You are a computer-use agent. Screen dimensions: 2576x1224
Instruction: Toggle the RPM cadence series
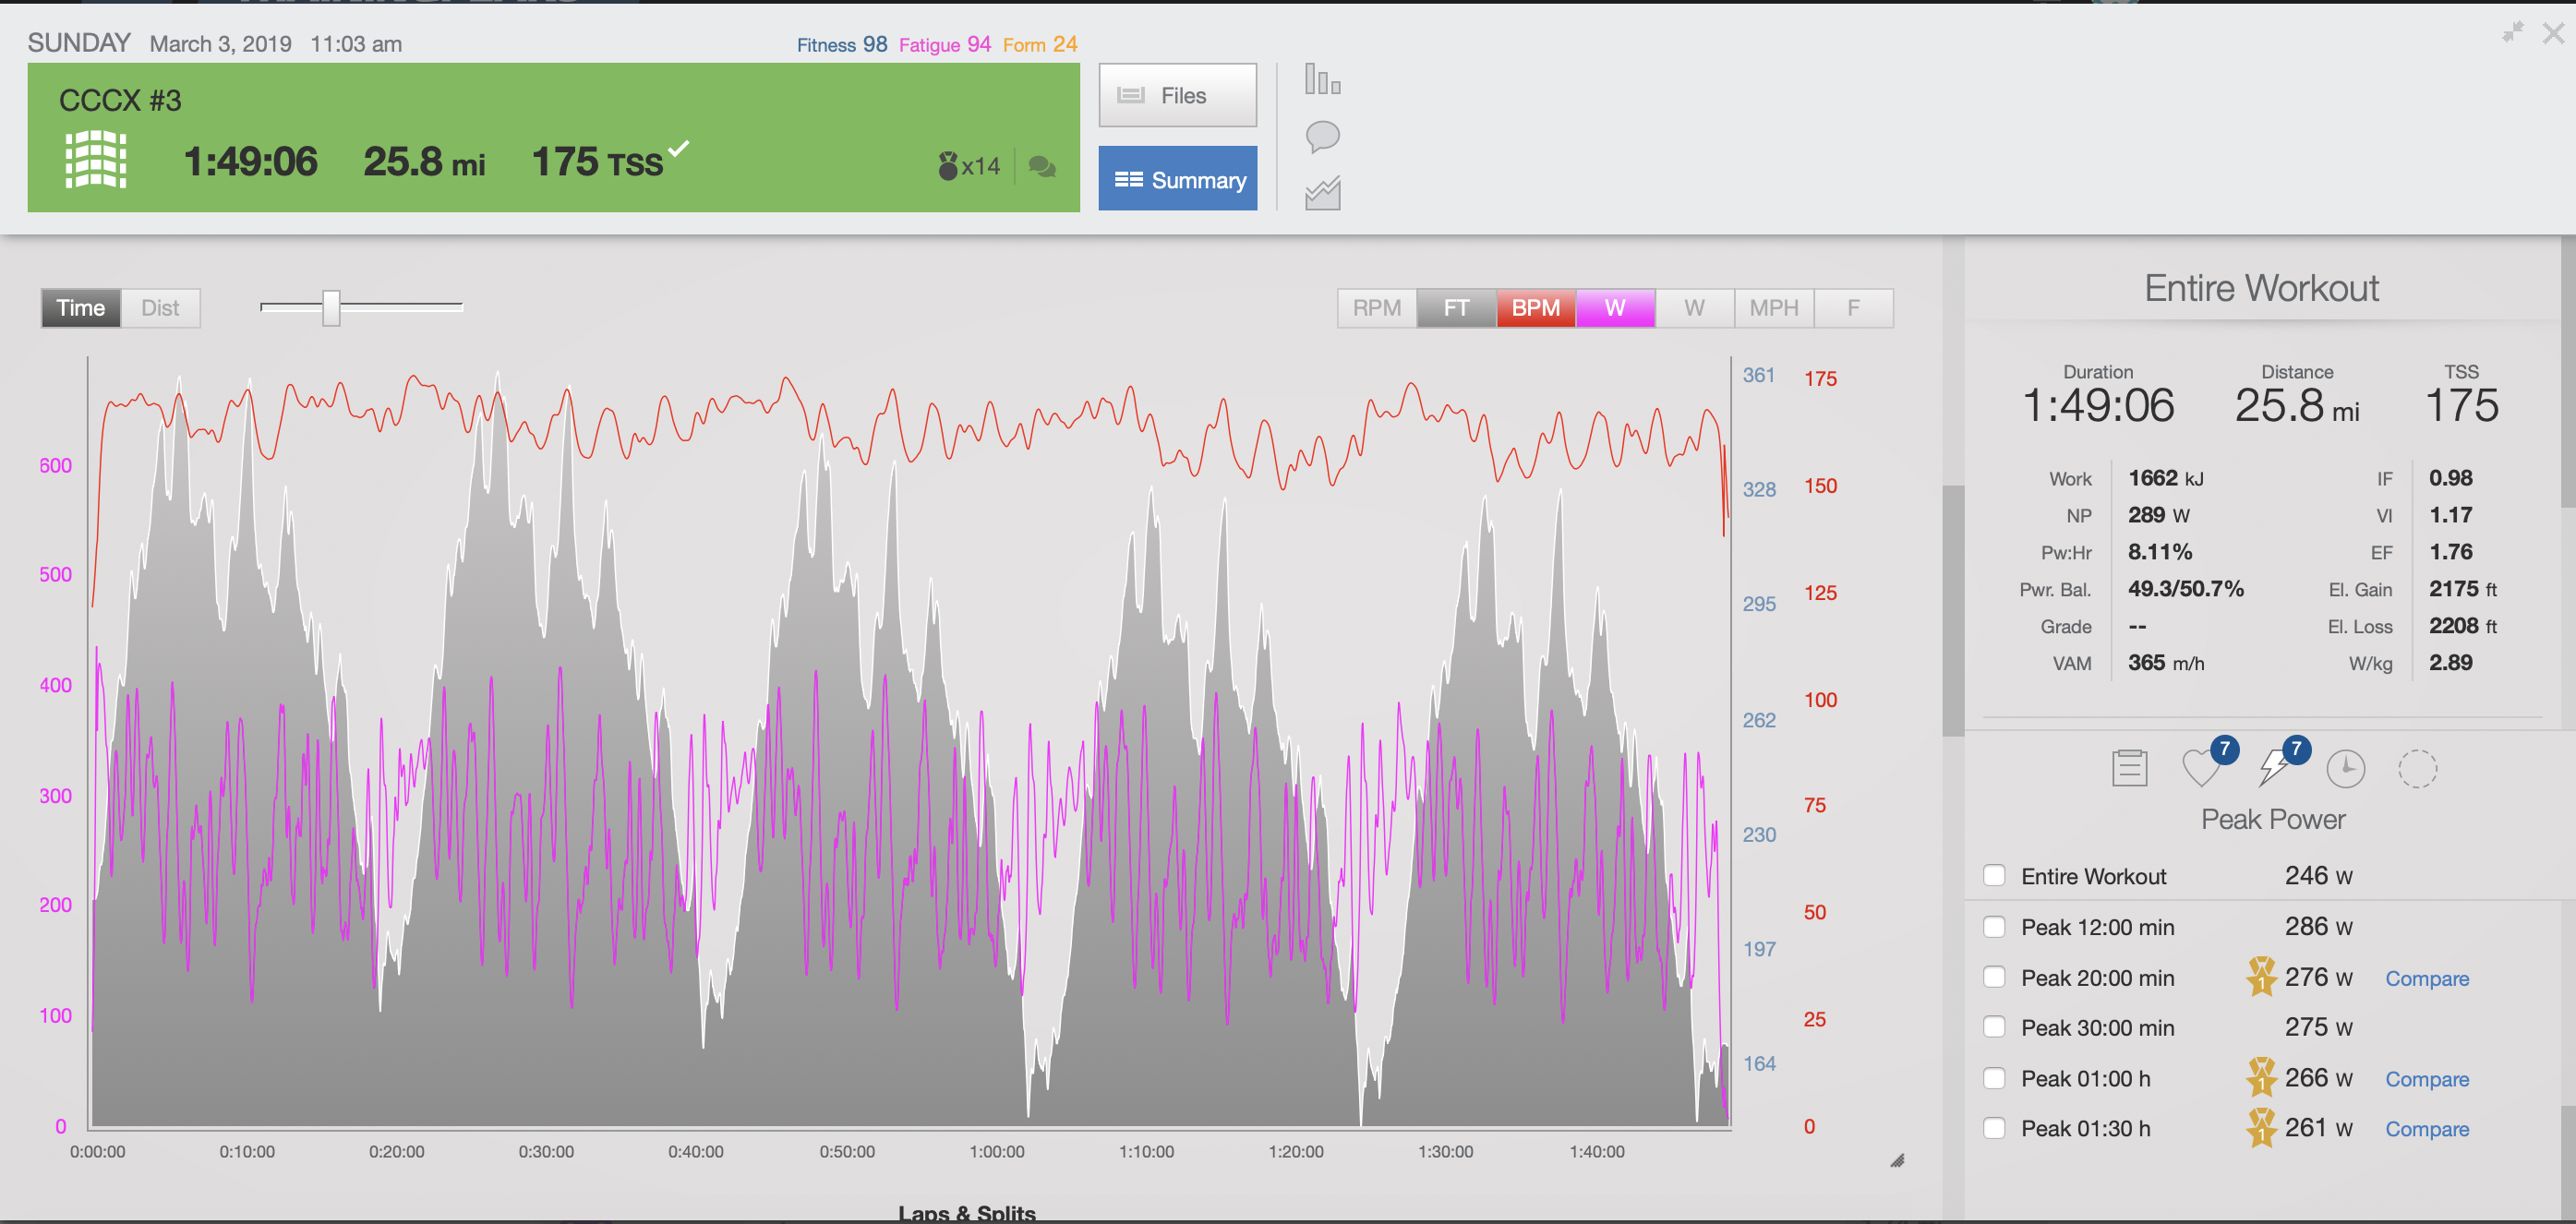[x=1376, y=308]
